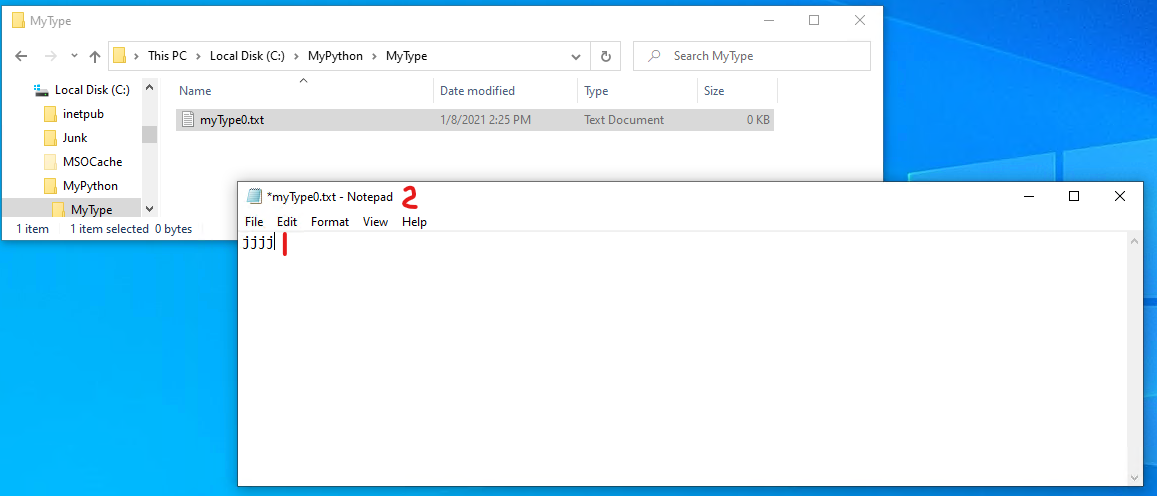Open the Recent locations dropdown arrow

click(x=74, y=56)
